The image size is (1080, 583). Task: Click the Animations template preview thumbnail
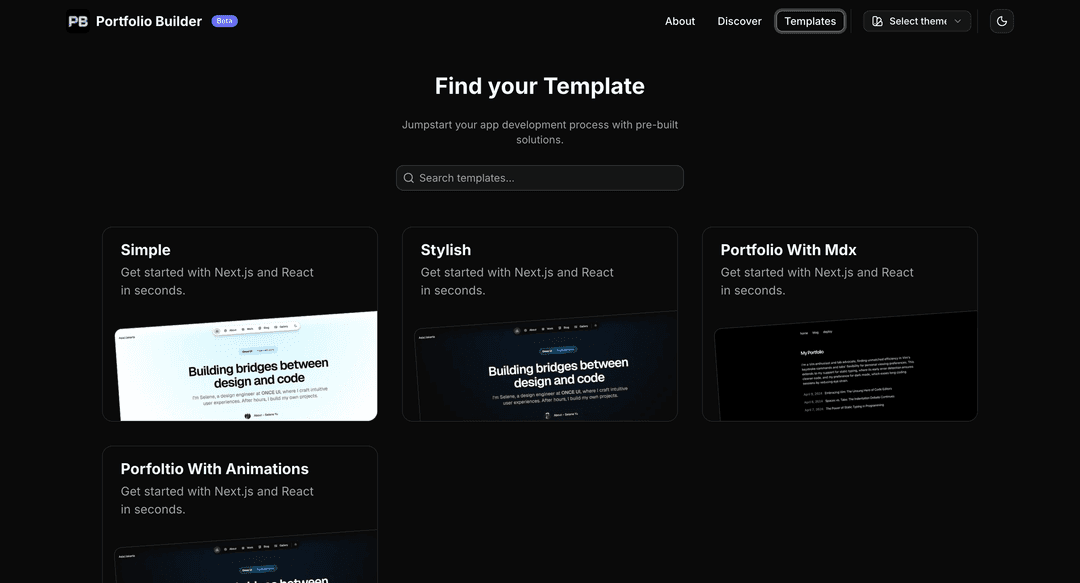[x=246, y=560]
